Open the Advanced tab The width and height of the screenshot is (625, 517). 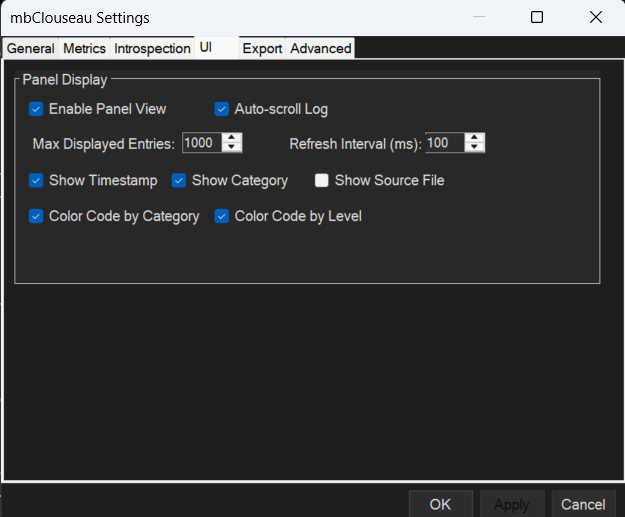coord(320,48)
